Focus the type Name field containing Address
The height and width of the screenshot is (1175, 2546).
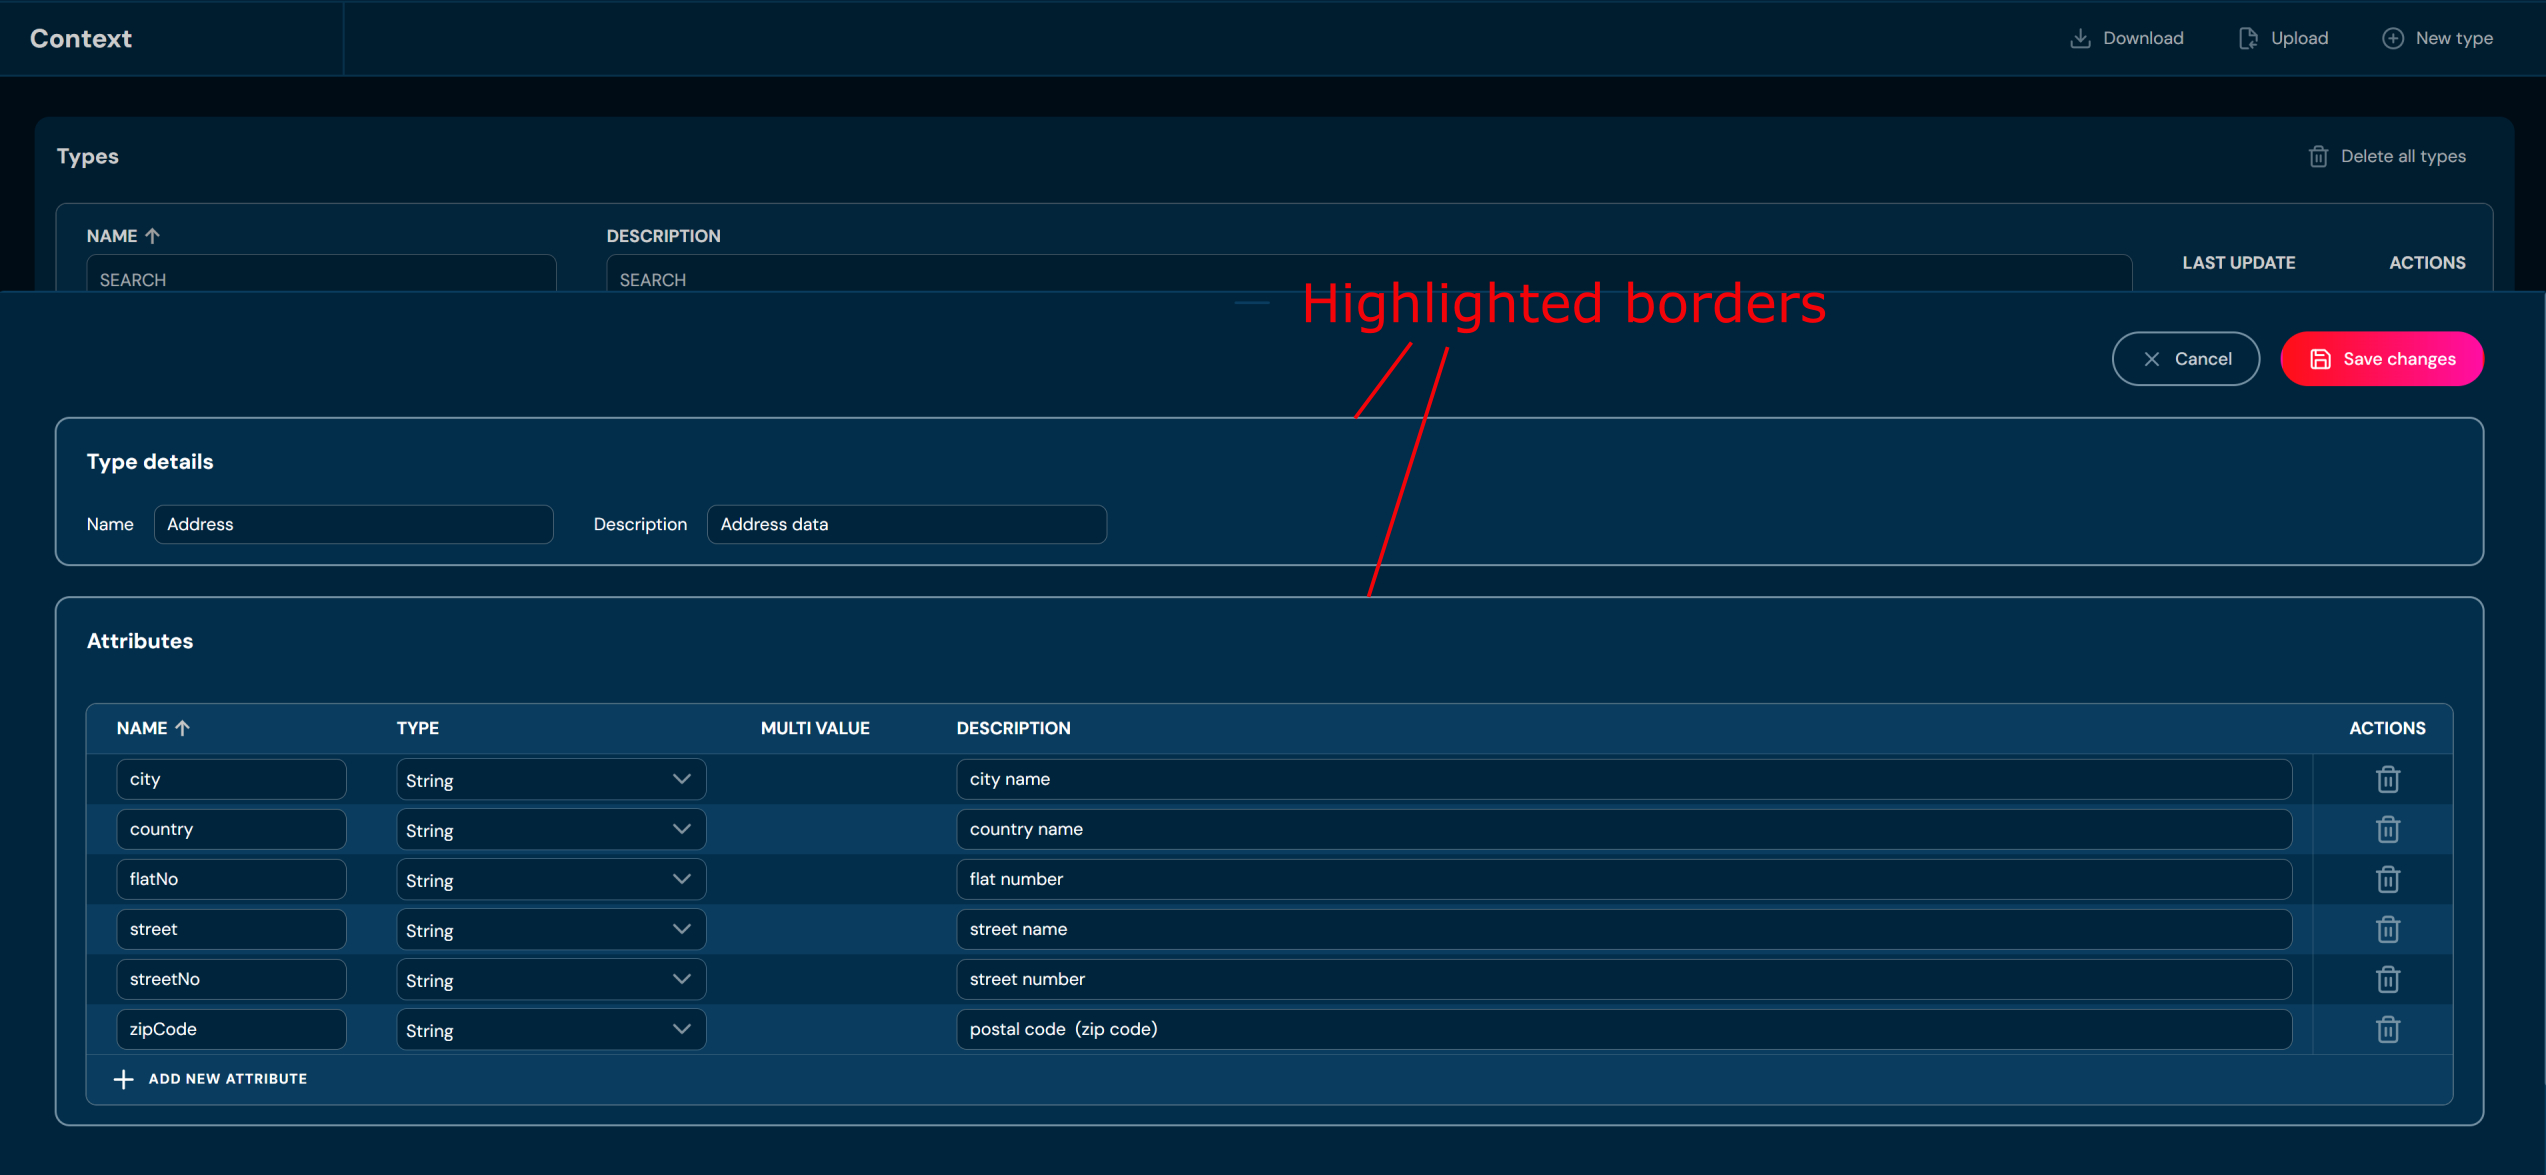click(353, 524)
